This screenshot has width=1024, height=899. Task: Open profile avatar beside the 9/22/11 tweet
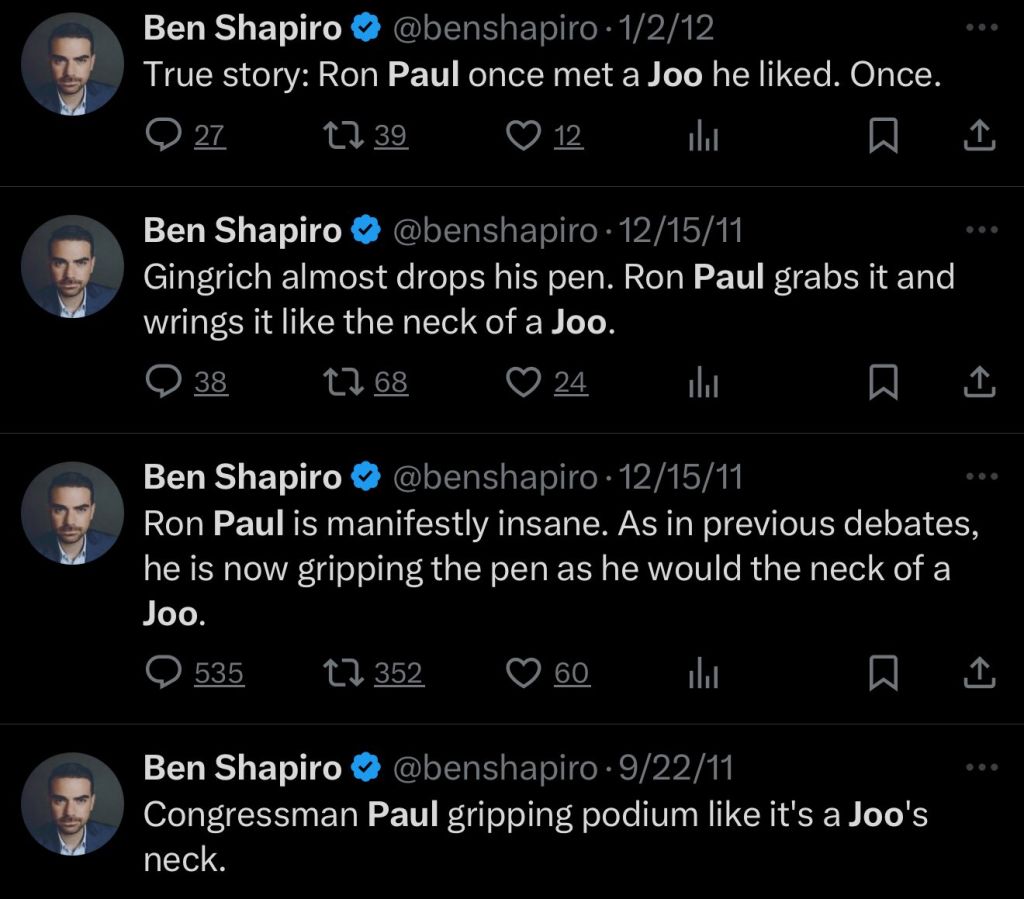[71, 802]
